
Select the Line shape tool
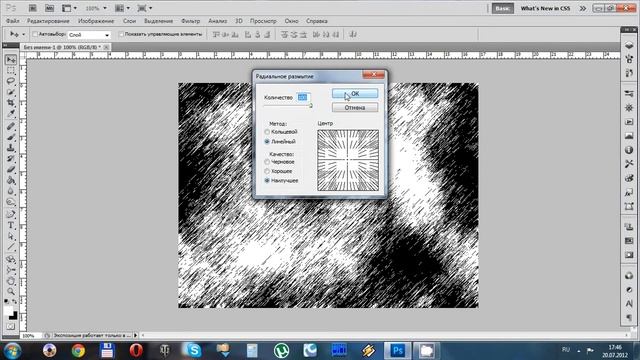[11, 247]
